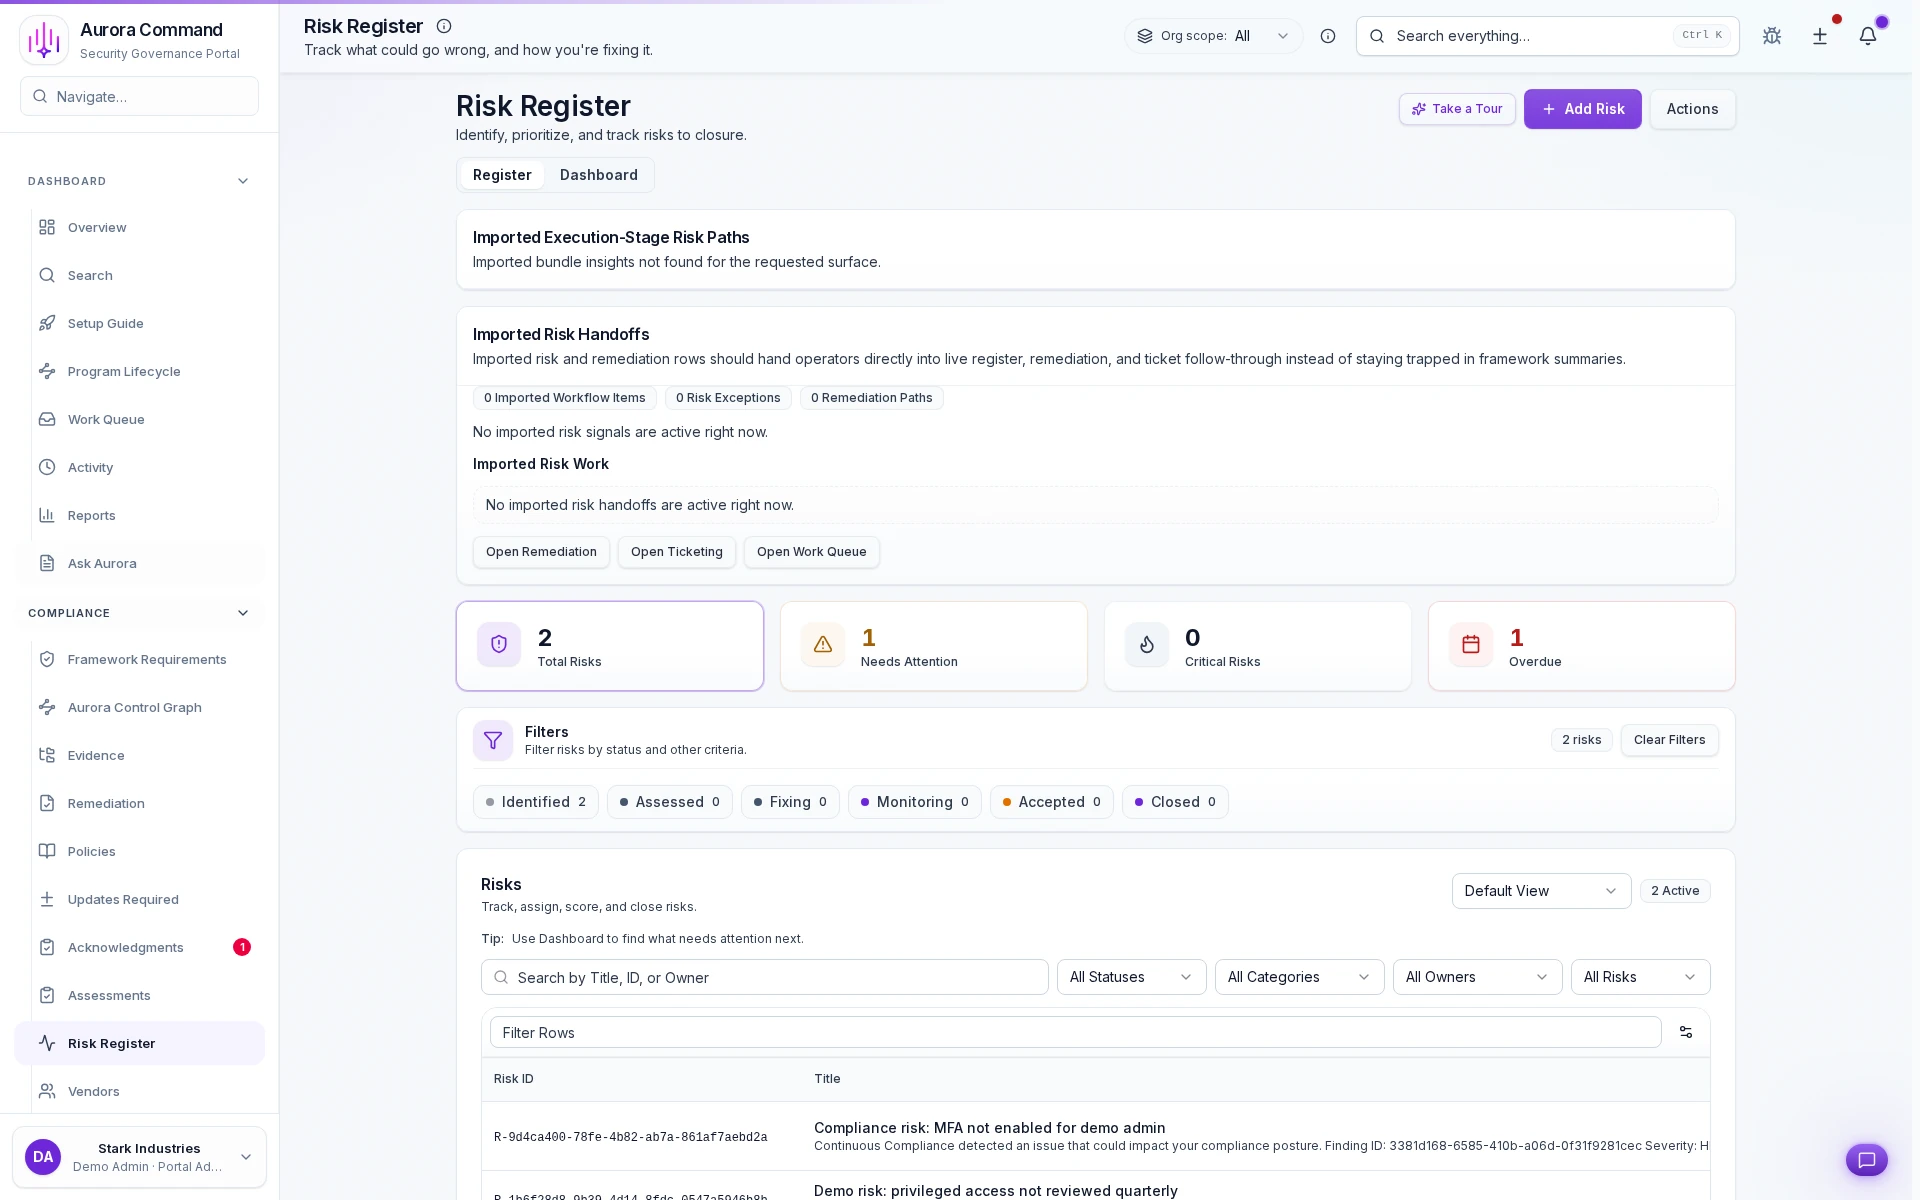Open the column settings icon beside Filter Rows

click(x=1686, y=1032)
